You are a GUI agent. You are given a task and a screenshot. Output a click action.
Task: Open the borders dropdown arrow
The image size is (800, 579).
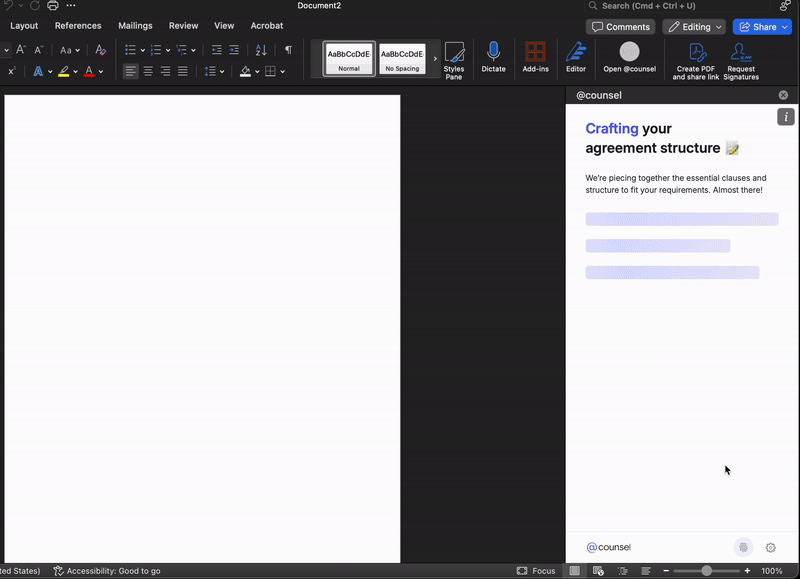(283, 71)
